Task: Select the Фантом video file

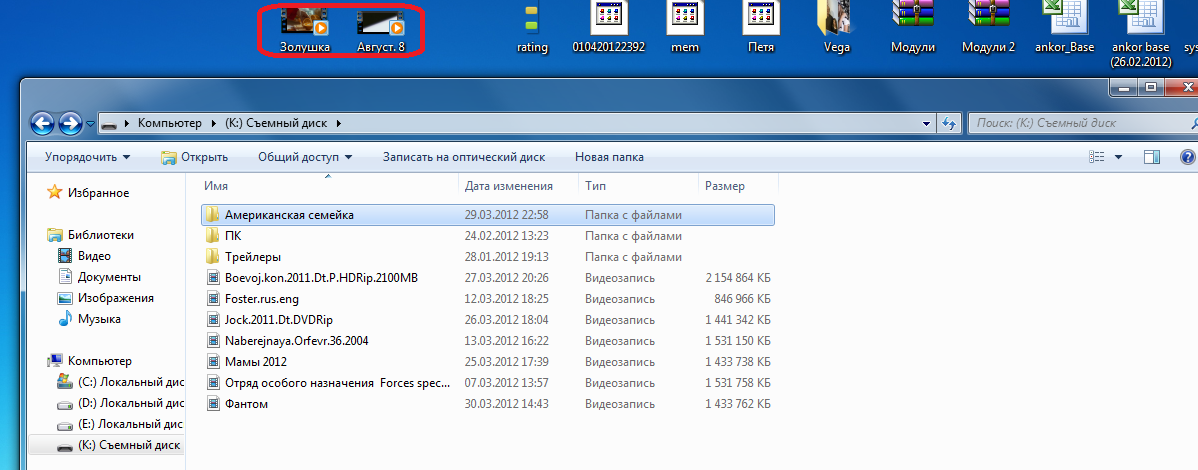Action: pyautogui.click(x=487, y=404)
